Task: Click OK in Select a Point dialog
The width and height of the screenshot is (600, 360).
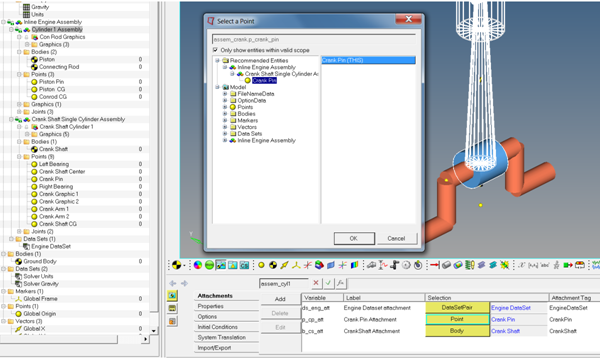Action: pos(354,238)
